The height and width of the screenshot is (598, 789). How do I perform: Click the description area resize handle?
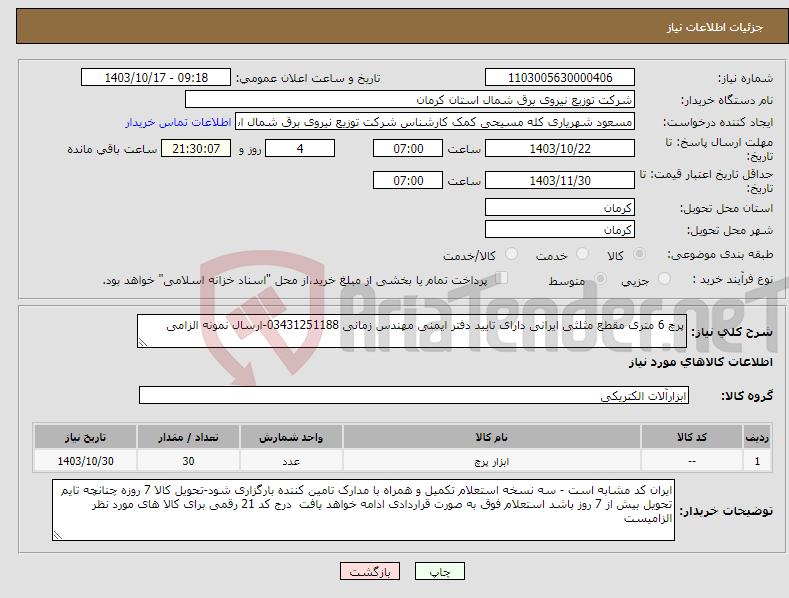tap(143, 342)
